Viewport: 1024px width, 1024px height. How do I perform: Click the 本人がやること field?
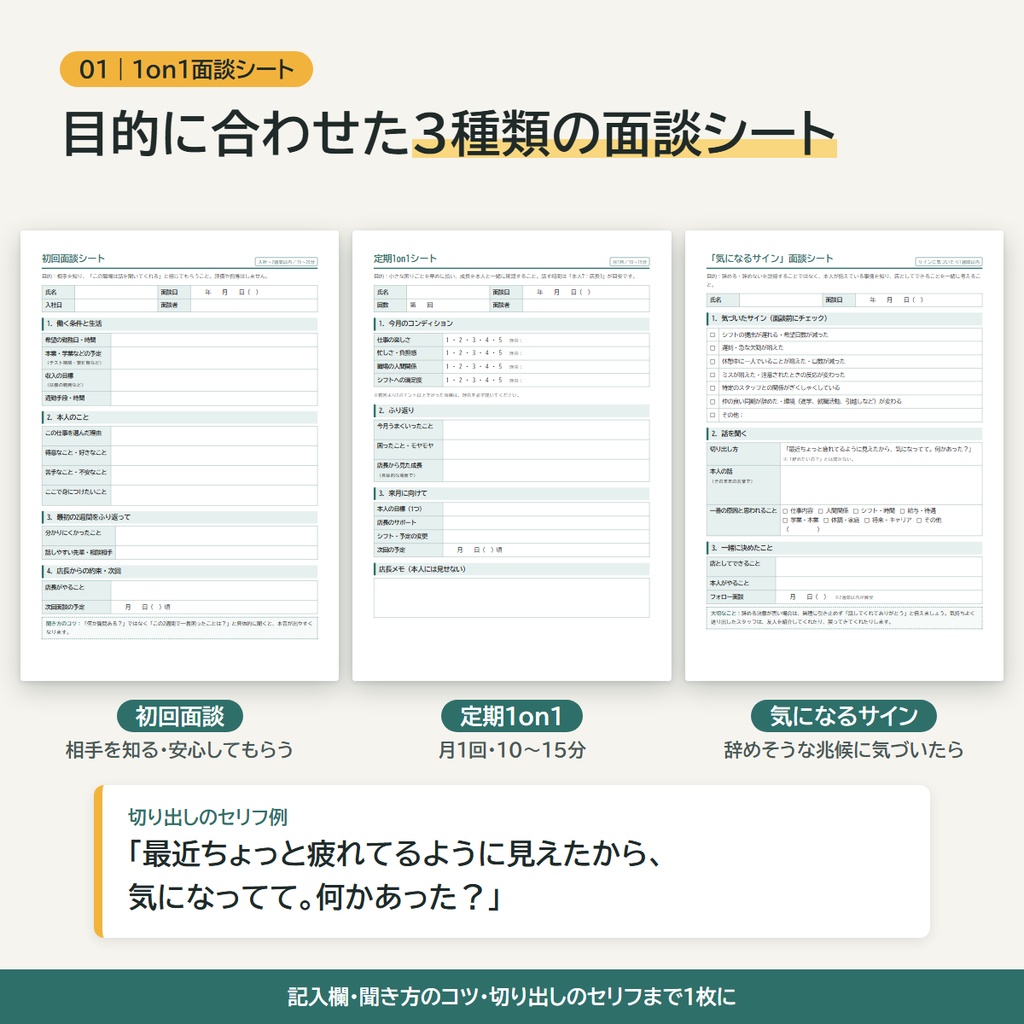(879, 583)
